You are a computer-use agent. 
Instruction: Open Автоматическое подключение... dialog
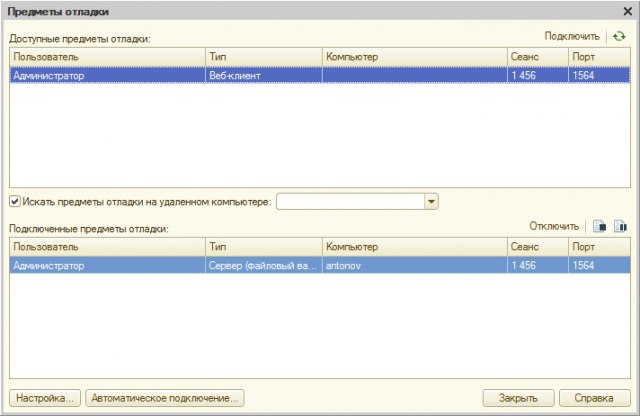(164, 398)
